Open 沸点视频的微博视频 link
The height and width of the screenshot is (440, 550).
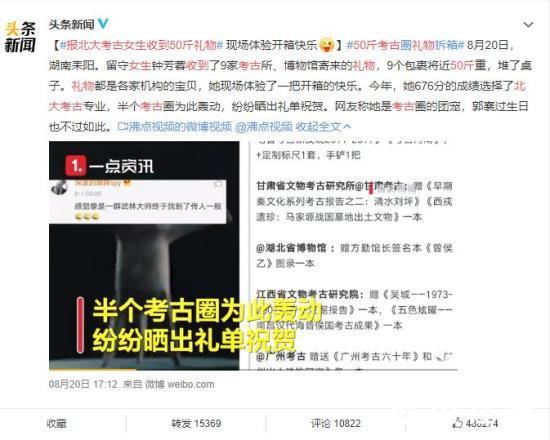point(175,126)
